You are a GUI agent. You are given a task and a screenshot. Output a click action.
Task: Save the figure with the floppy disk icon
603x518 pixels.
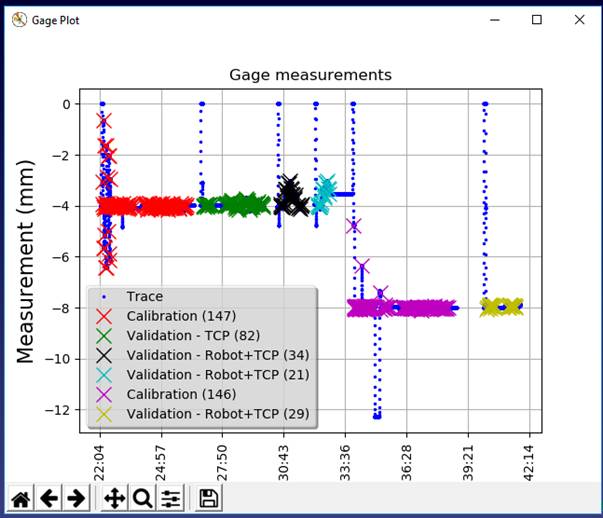[208, 498]
